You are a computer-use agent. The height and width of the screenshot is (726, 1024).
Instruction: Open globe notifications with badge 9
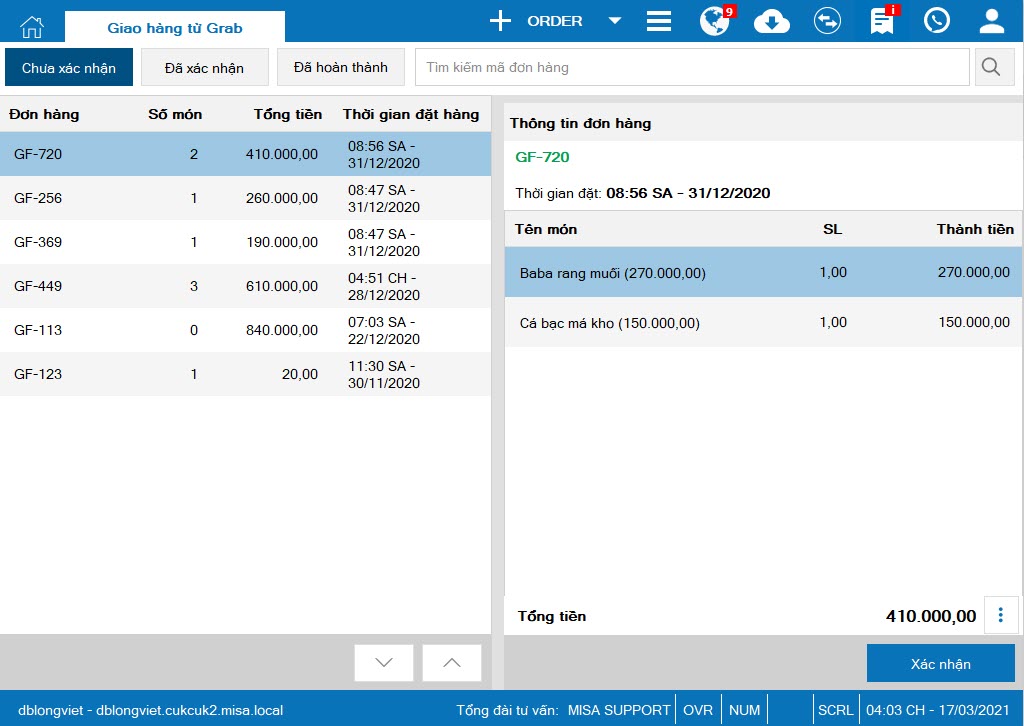716,21
